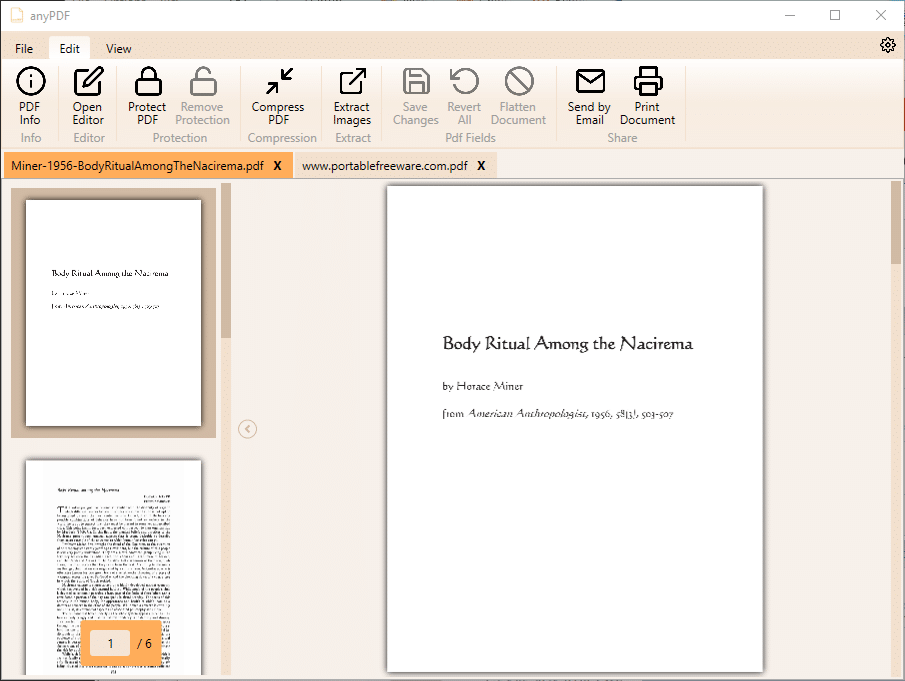Screen dimensions: 905x681
Task: Open settings via the gear icon
Action: [887, 46]
